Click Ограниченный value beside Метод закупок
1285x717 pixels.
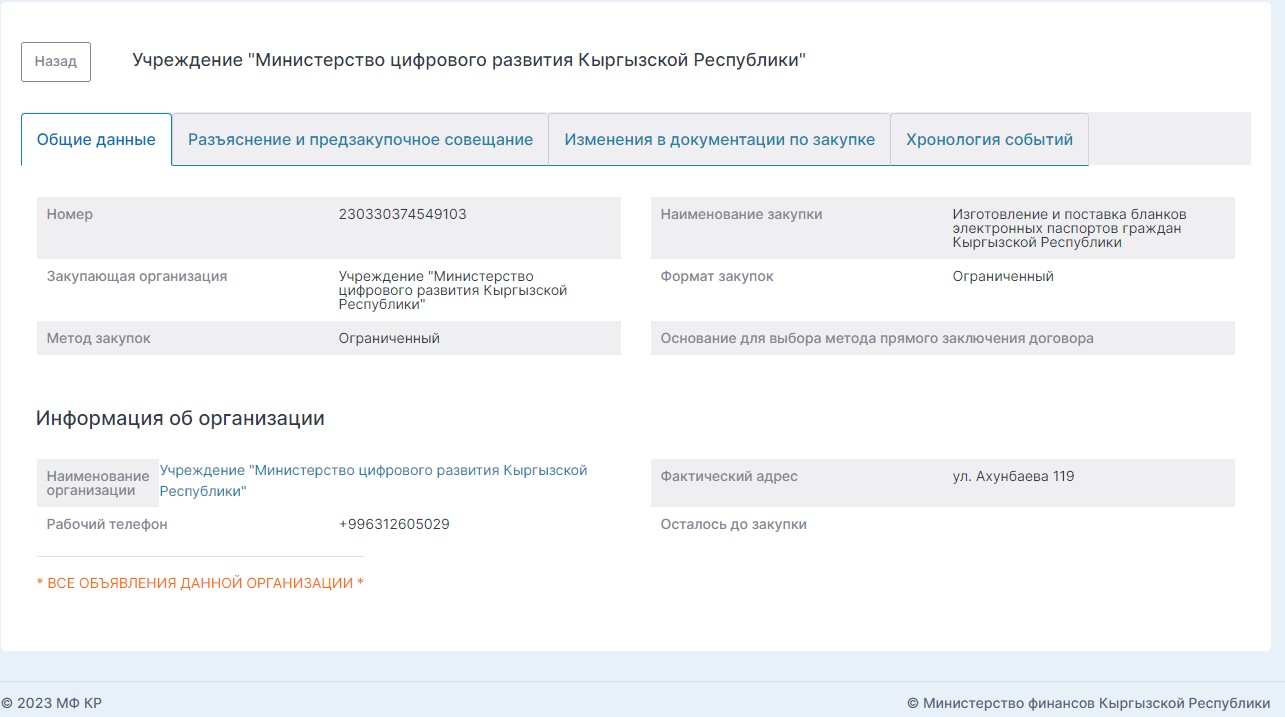point(389,339)
